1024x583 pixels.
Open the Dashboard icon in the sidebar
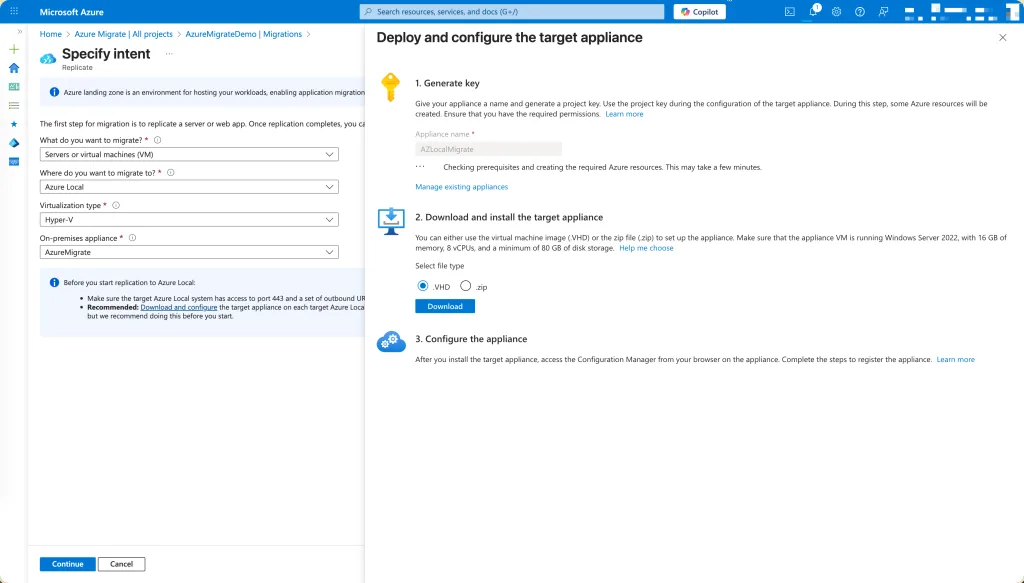[14, 87]
